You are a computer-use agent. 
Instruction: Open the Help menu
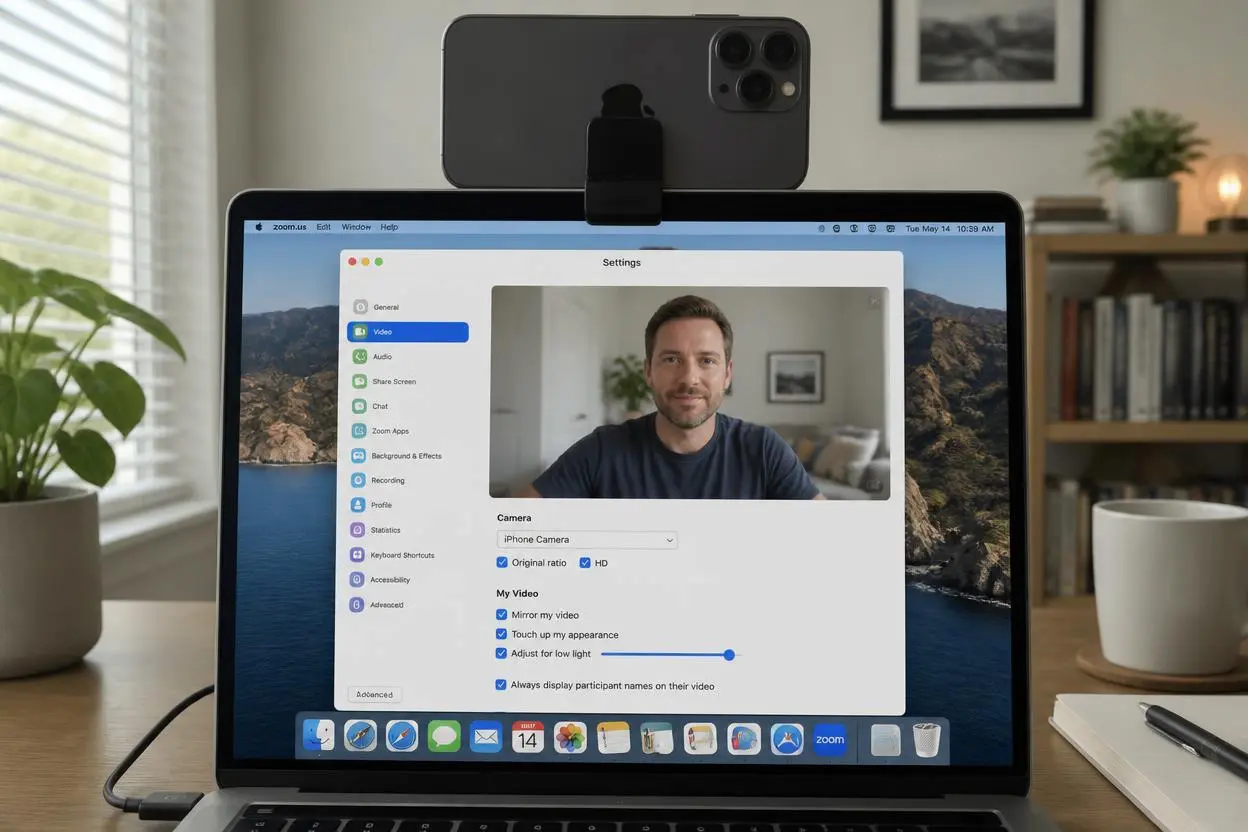(x=389, y=227)
